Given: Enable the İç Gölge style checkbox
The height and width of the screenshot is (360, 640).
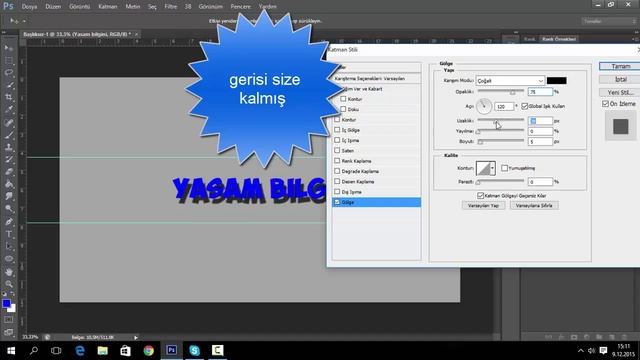Looking at the screenshot, I should pos(337,130).
